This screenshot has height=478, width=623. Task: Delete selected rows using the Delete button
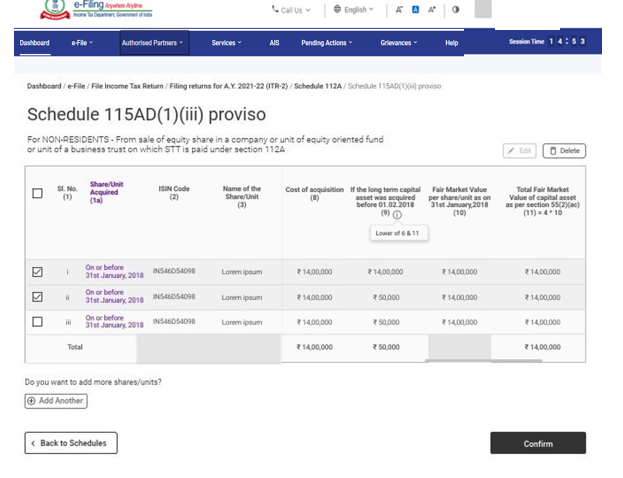(564, 151)
